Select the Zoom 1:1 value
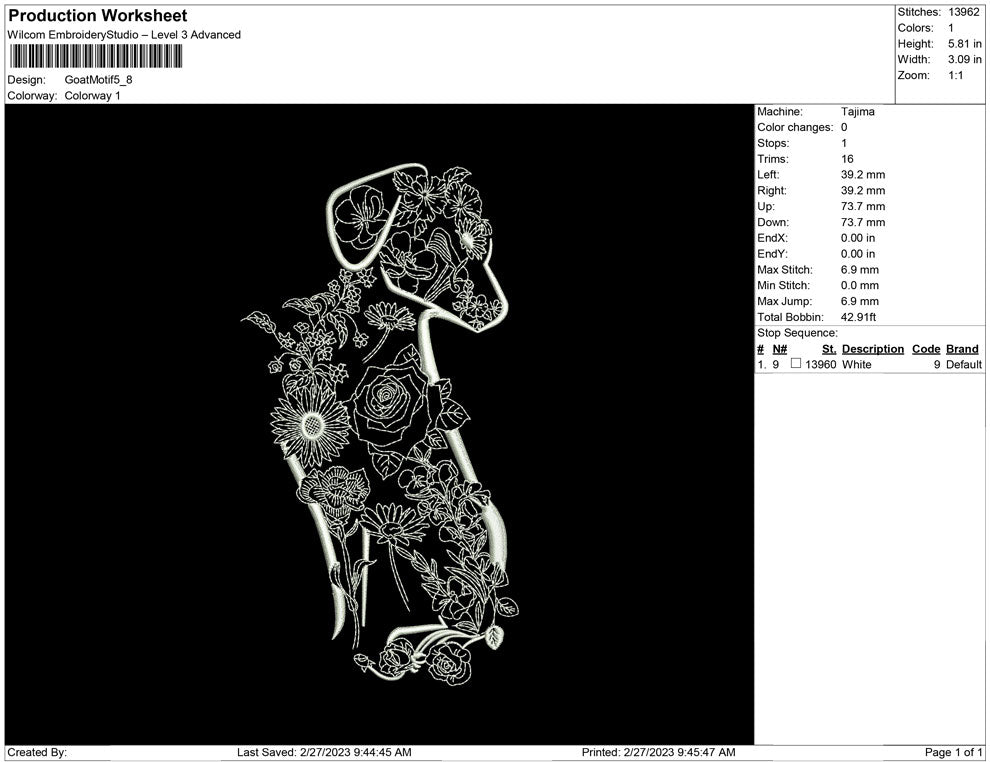The width and height of the screenshot is (990, 762). [x=955, y=76]
